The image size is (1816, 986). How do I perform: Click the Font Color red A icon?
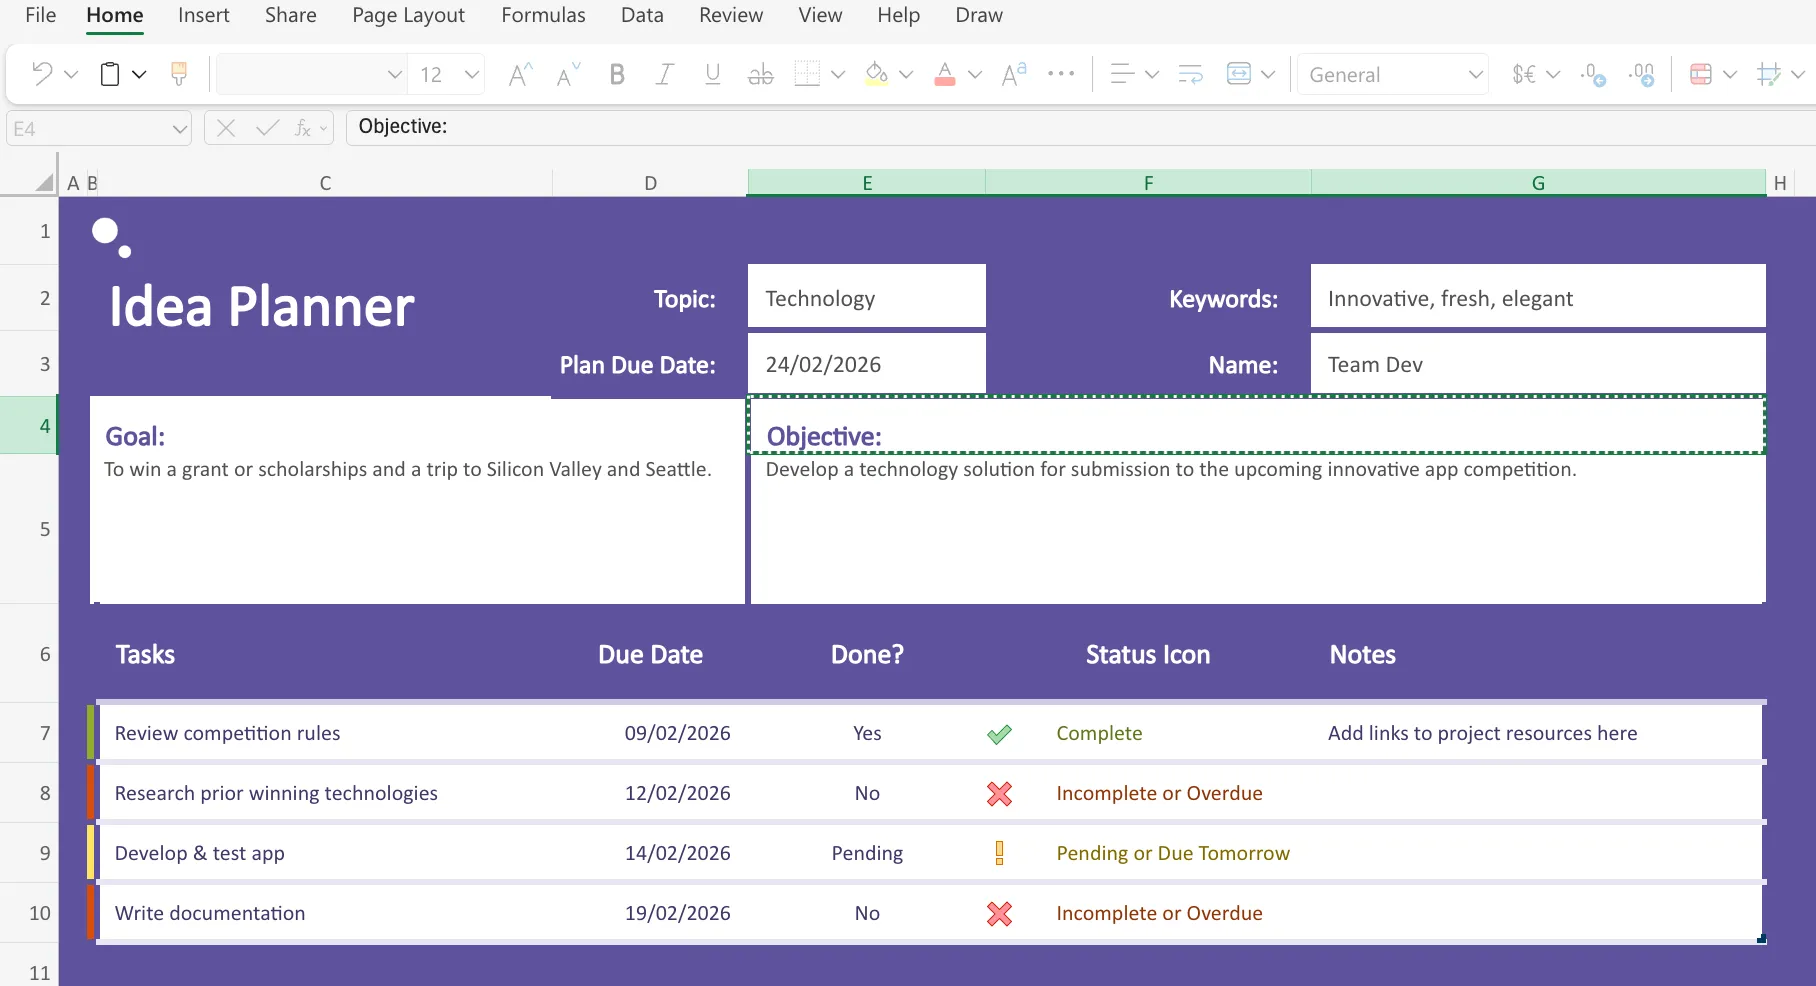945,74
